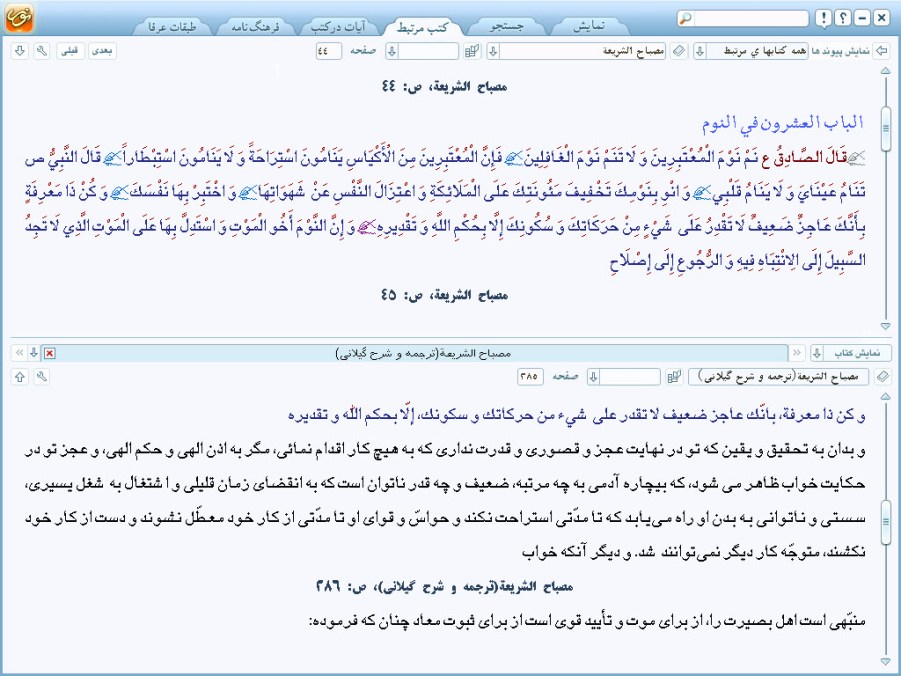The width and height of the screenshot is (901, 676).
Task: Expand the مصباح الشريعة book dropdown arrow
Action: tap(493, 51)
